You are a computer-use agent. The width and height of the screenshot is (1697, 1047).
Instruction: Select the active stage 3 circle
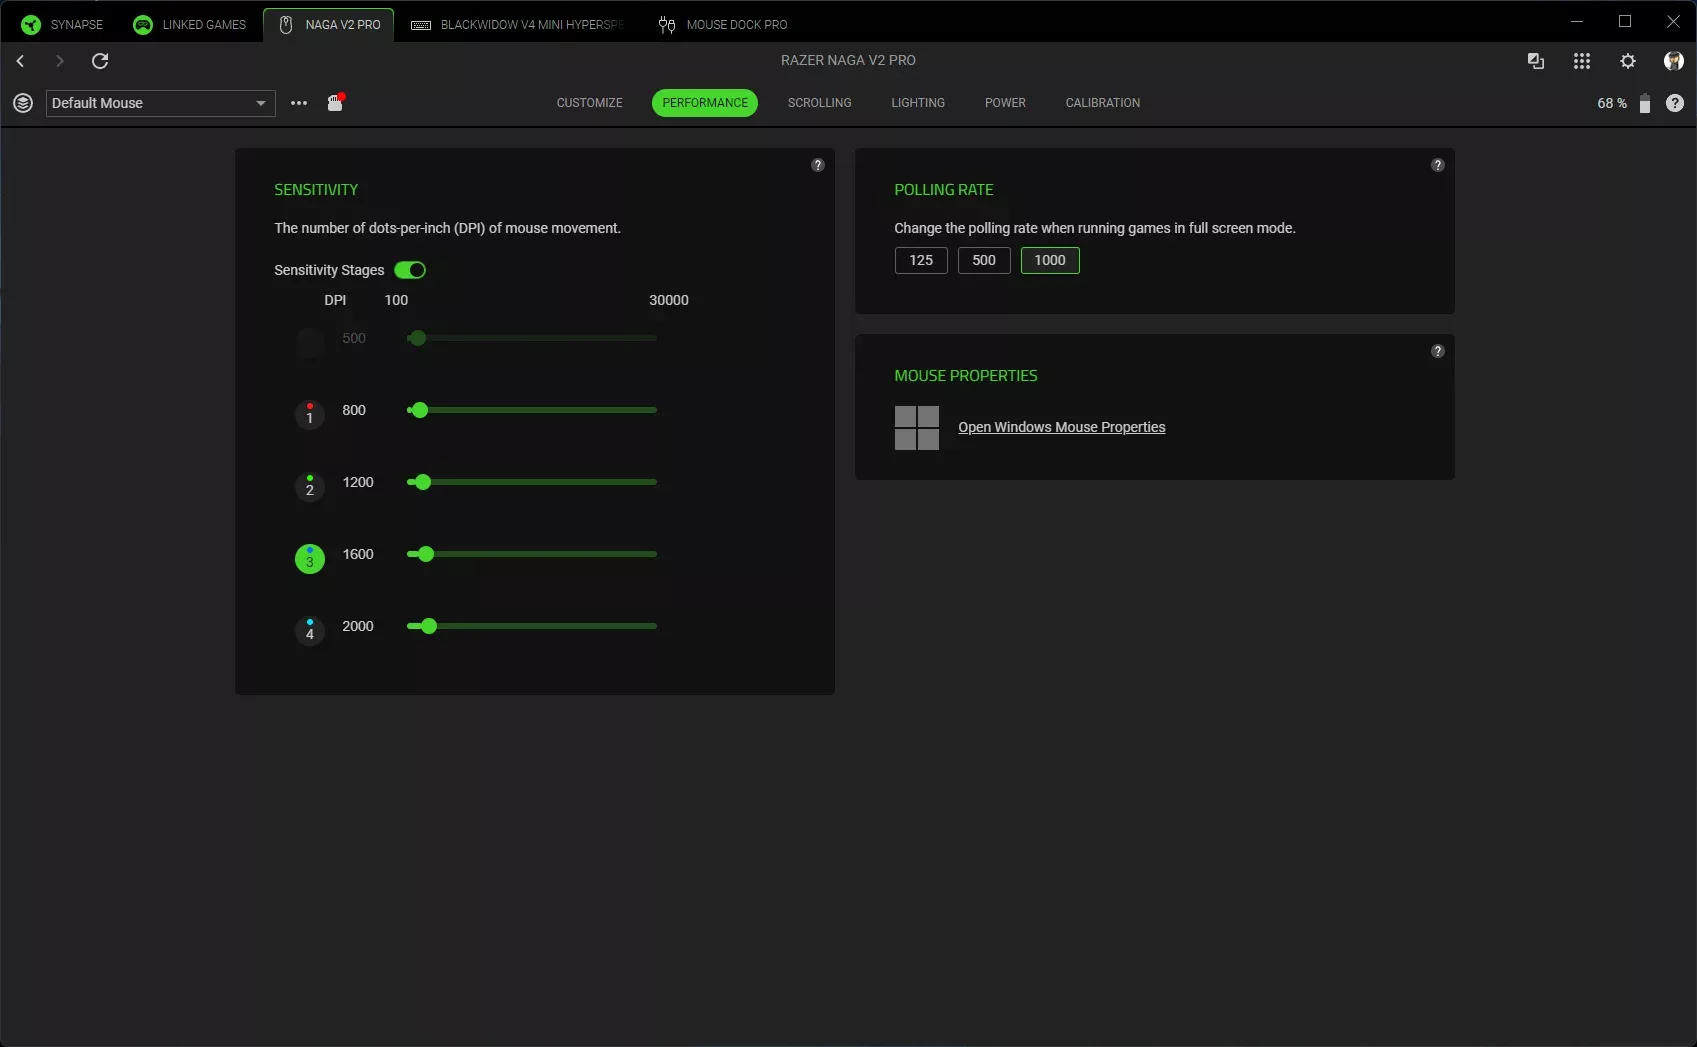310,558
